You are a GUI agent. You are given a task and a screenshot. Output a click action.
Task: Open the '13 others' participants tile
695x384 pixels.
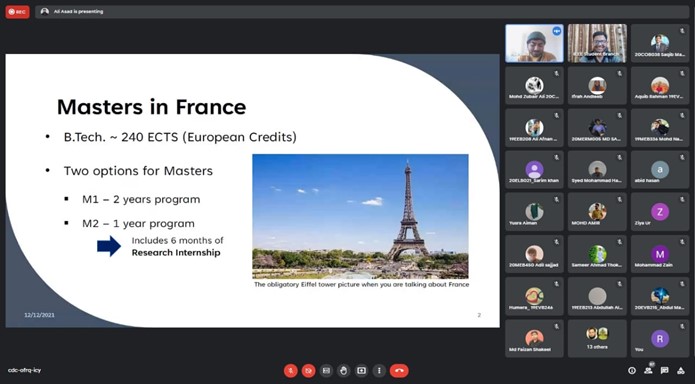click(x=597, y=338)
